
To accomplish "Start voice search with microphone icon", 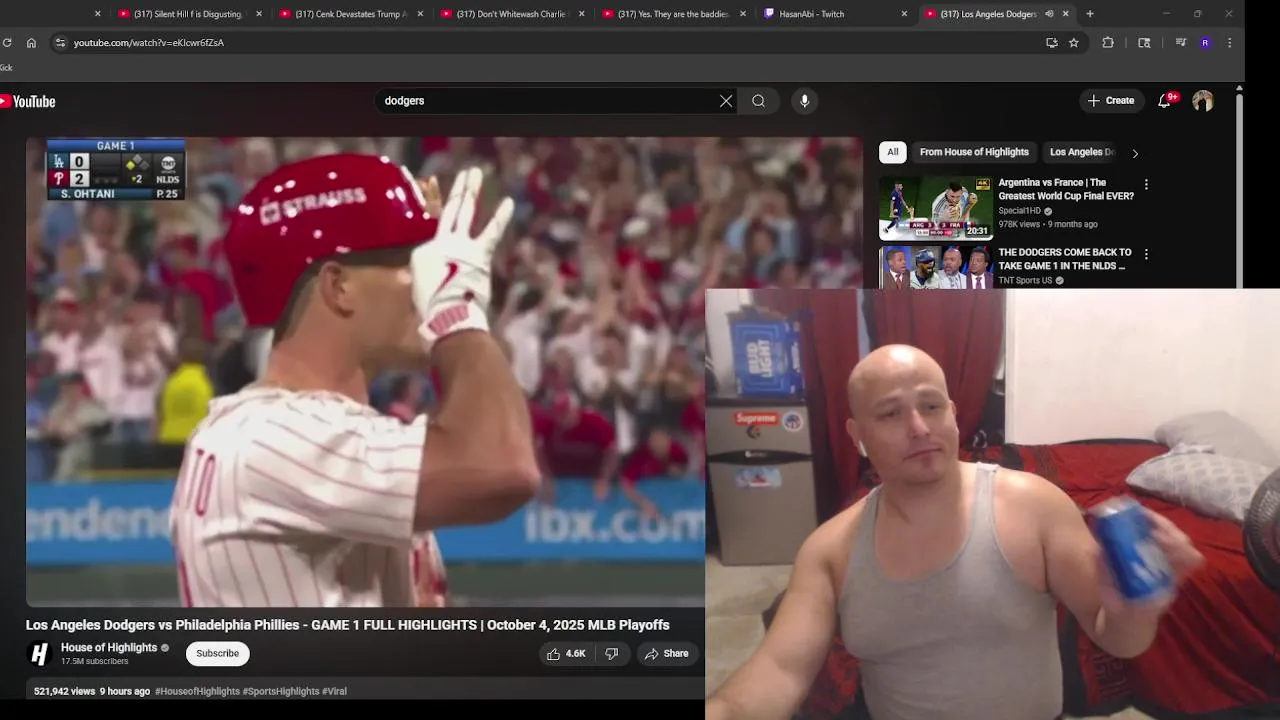I will (804, 101).
